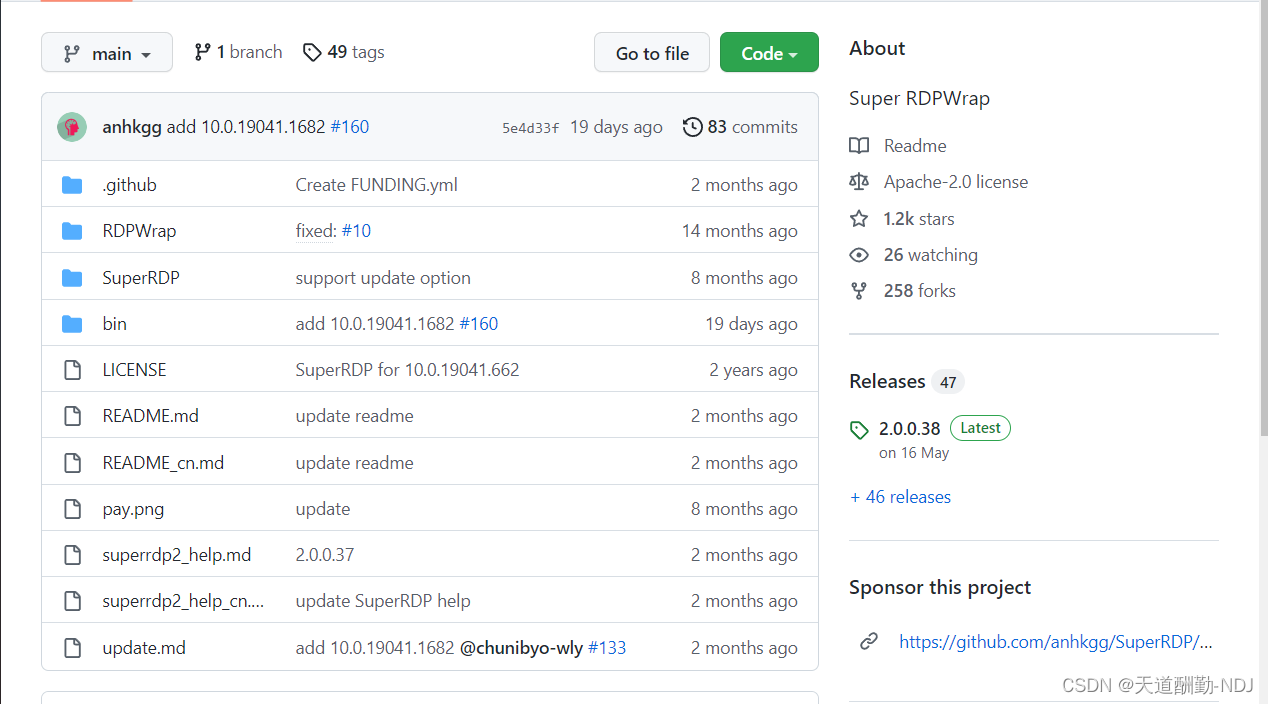View the 1.2k stars link
Image resolution: width=1268 pixels, height=704 pixels.
point(919,219)
